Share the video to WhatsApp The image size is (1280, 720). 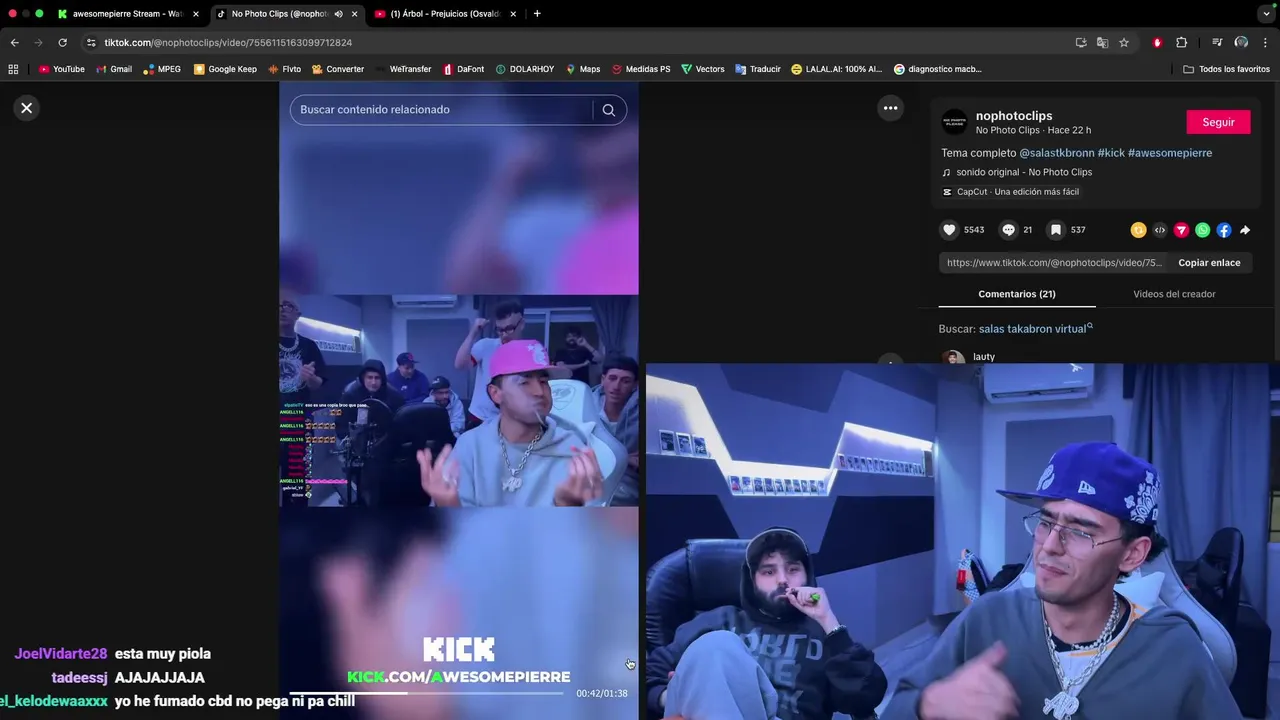point(1202,230)
